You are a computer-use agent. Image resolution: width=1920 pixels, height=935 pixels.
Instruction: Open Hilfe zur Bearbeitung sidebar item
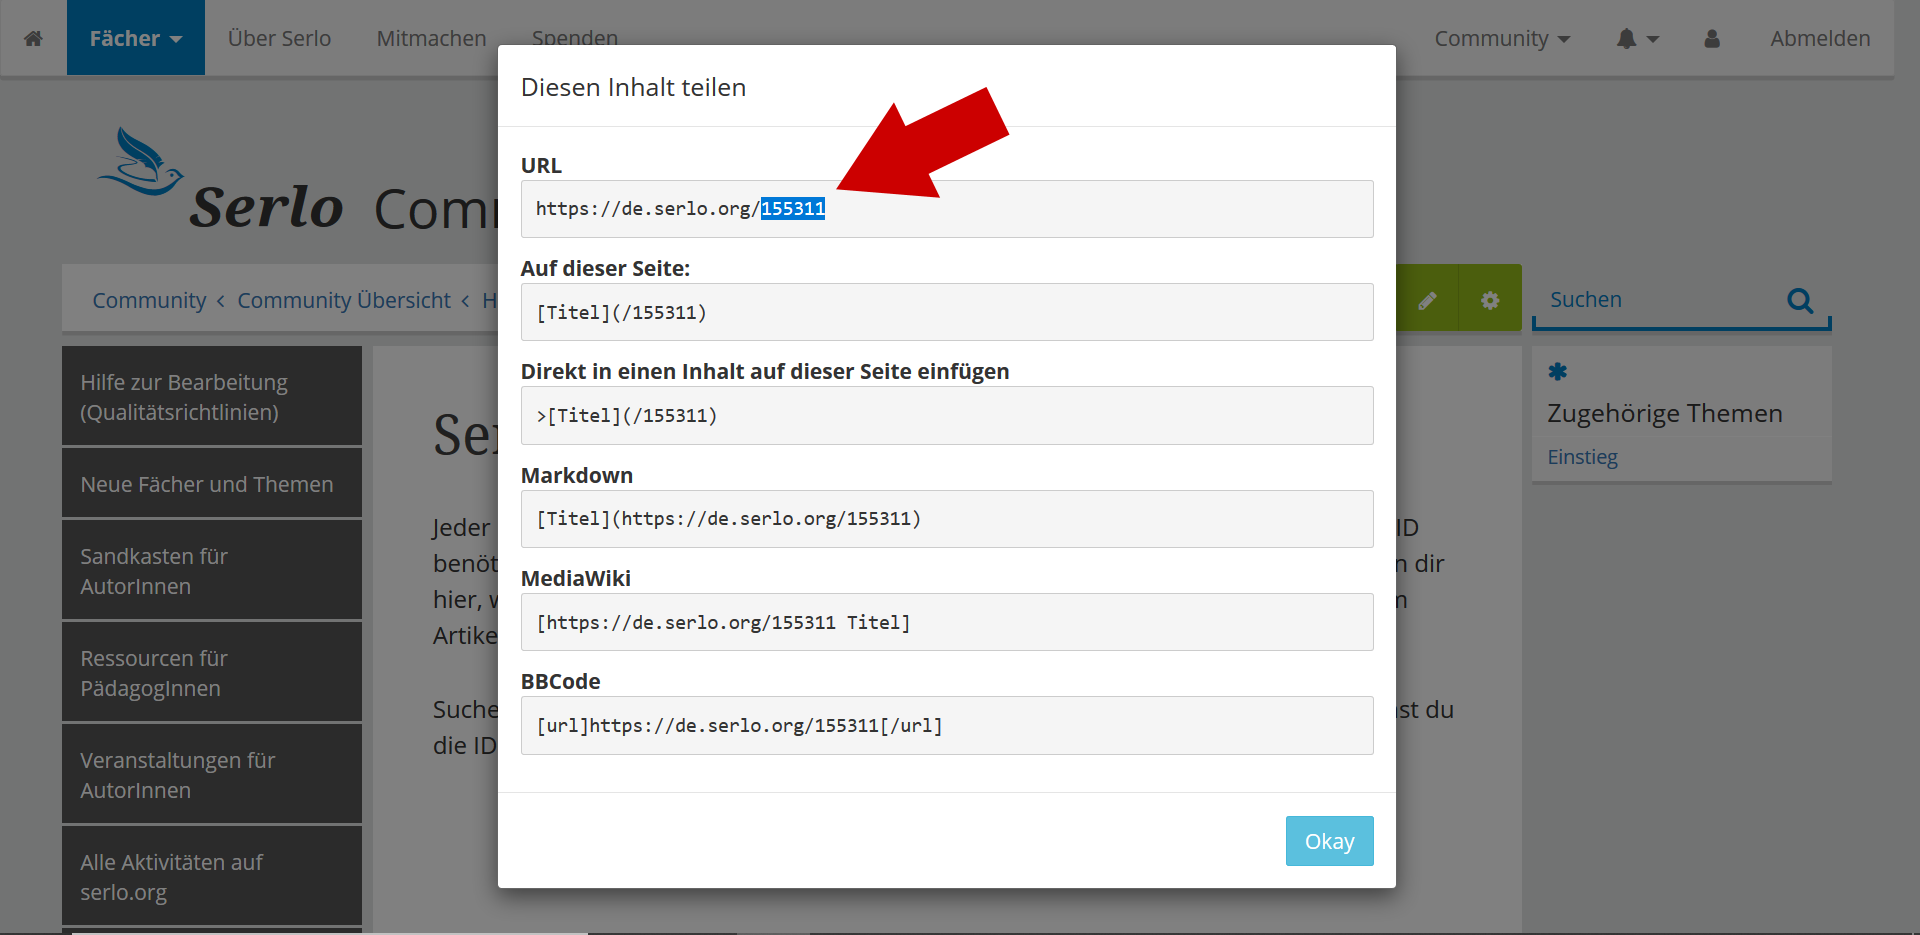click(212, 396)
